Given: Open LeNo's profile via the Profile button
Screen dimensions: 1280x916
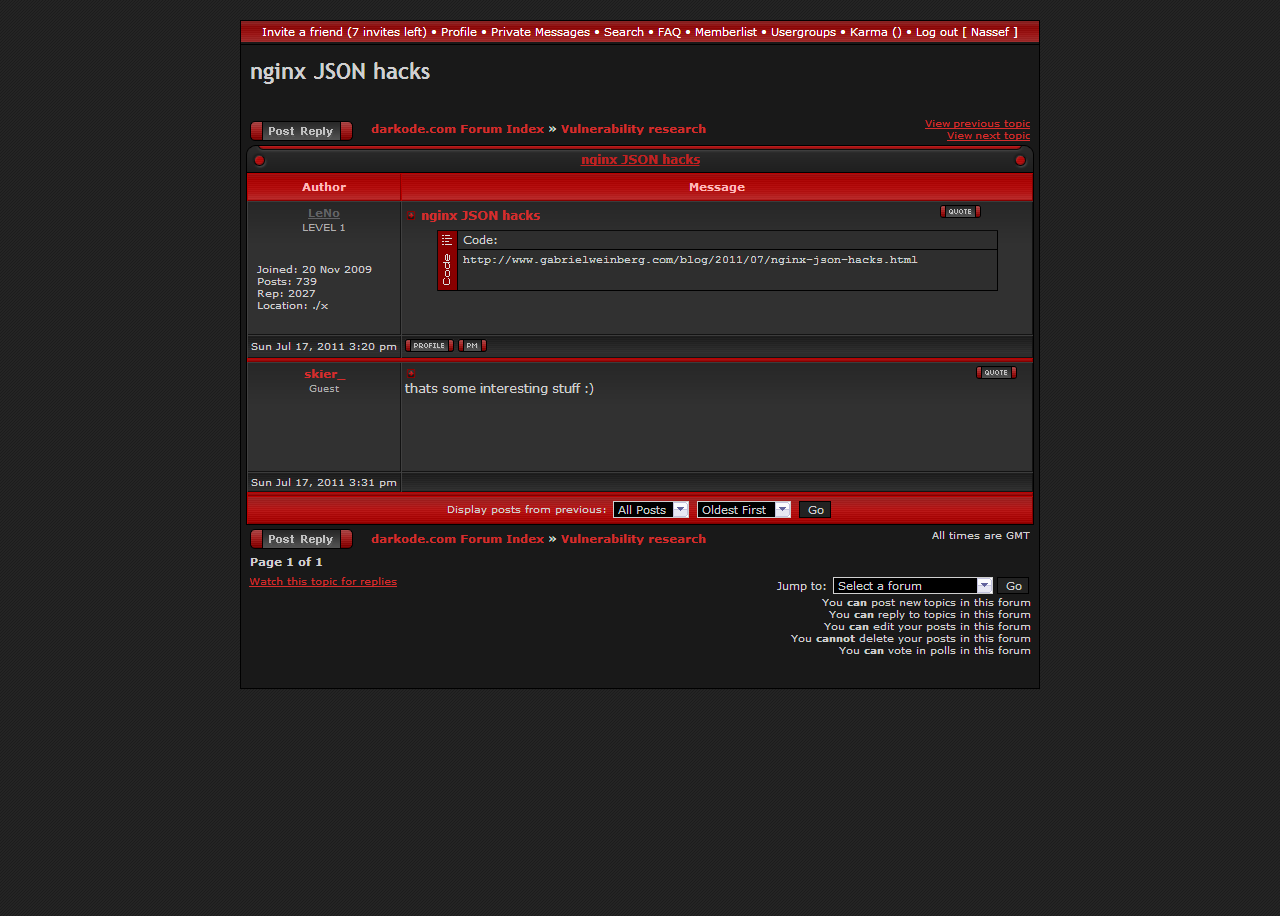Looking at the screenshot, I should point(429,346).
